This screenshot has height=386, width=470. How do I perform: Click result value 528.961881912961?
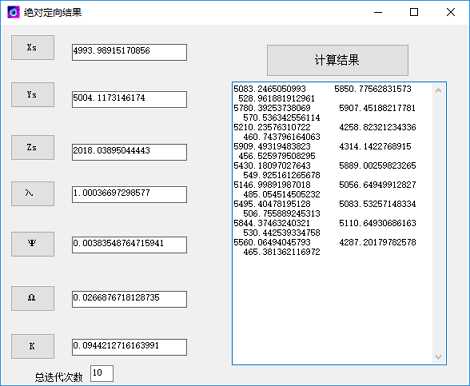pyautogui.click(x=277, y=99)
